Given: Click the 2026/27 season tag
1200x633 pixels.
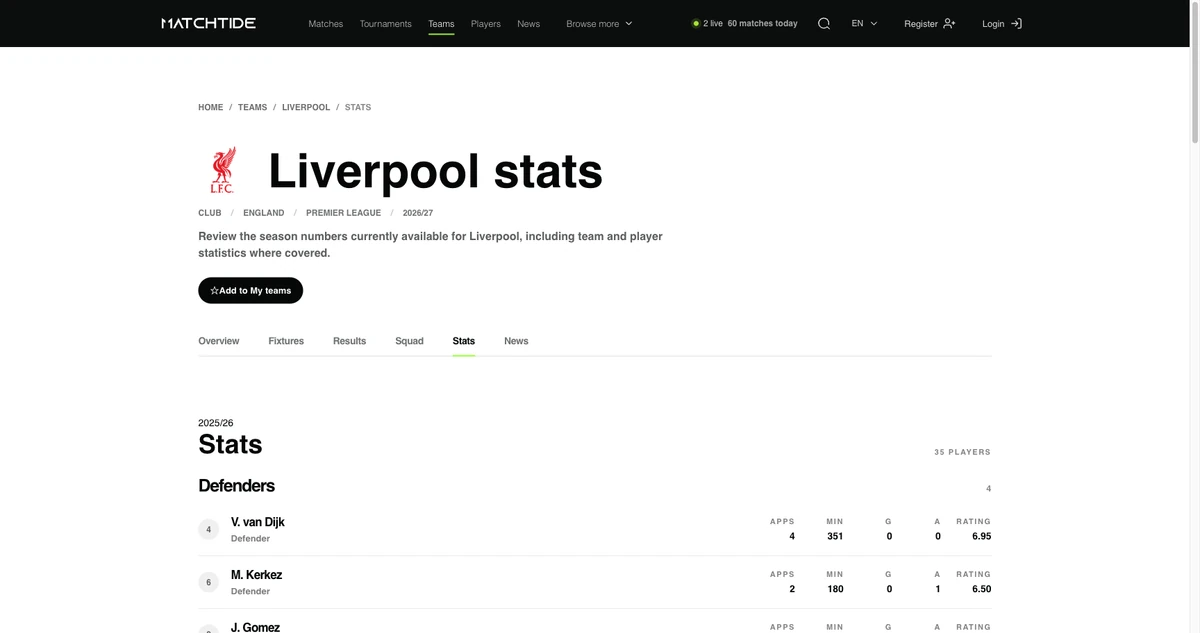Looking at the screenshot, I should [x=418, y=213].
